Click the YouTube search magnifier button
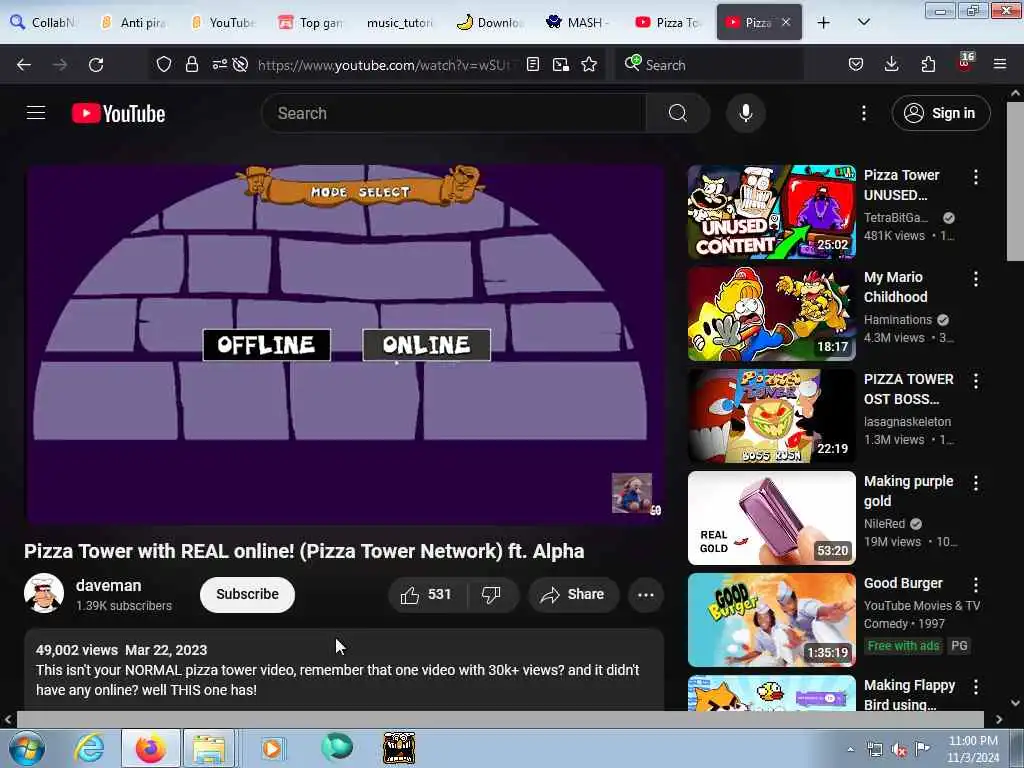The height and width of the screenshot is (768, 1024). tap(678, 113)
